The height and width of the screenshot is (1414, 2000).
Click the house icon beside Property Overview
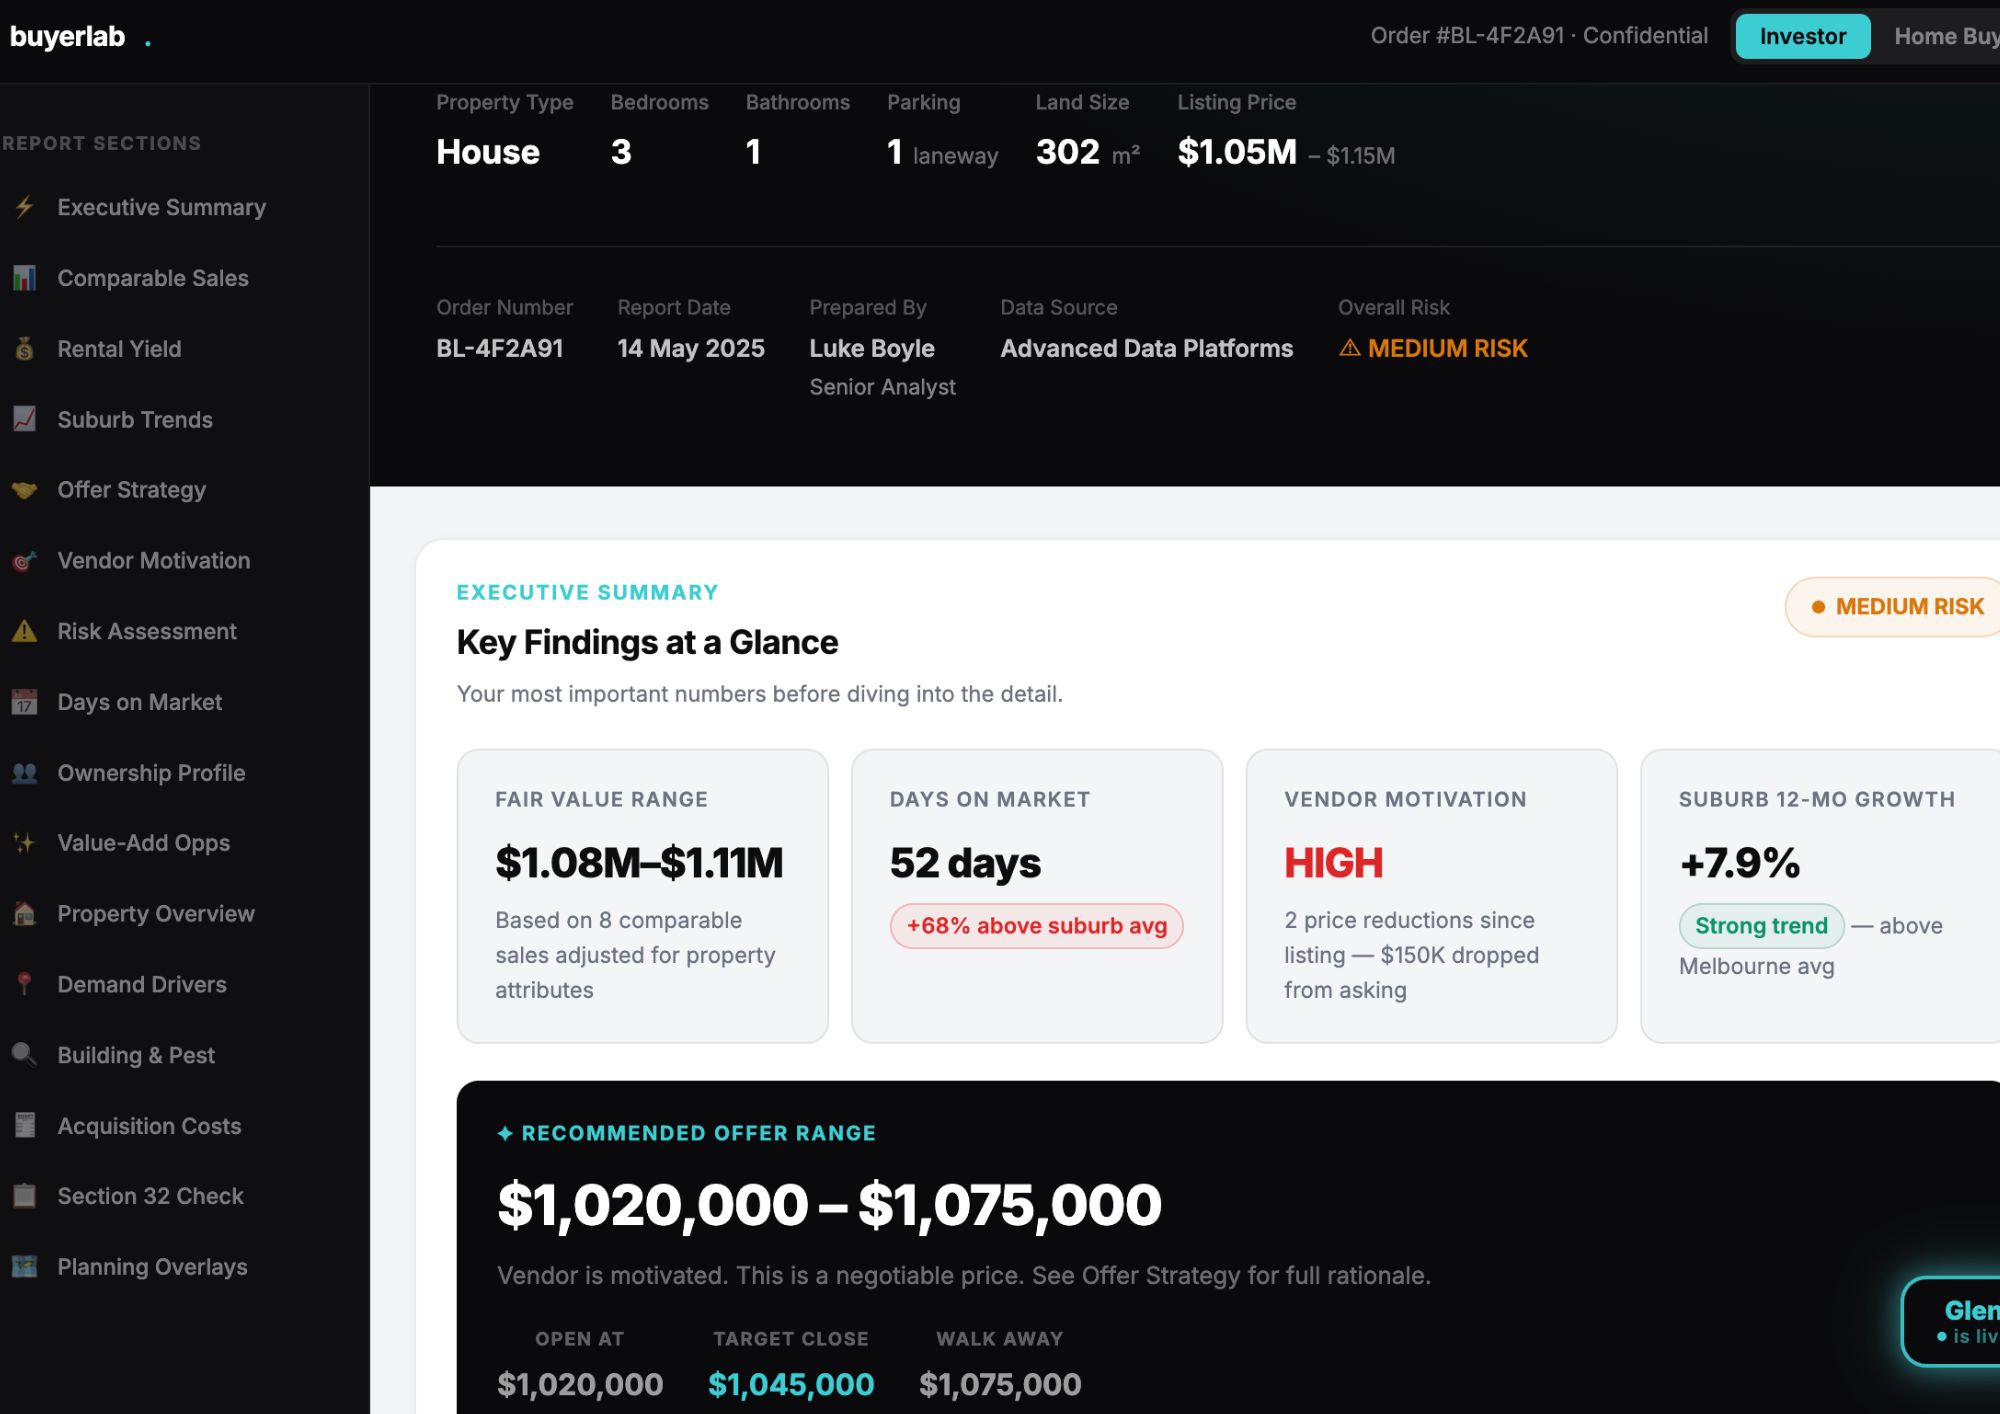tap(25, 914)
